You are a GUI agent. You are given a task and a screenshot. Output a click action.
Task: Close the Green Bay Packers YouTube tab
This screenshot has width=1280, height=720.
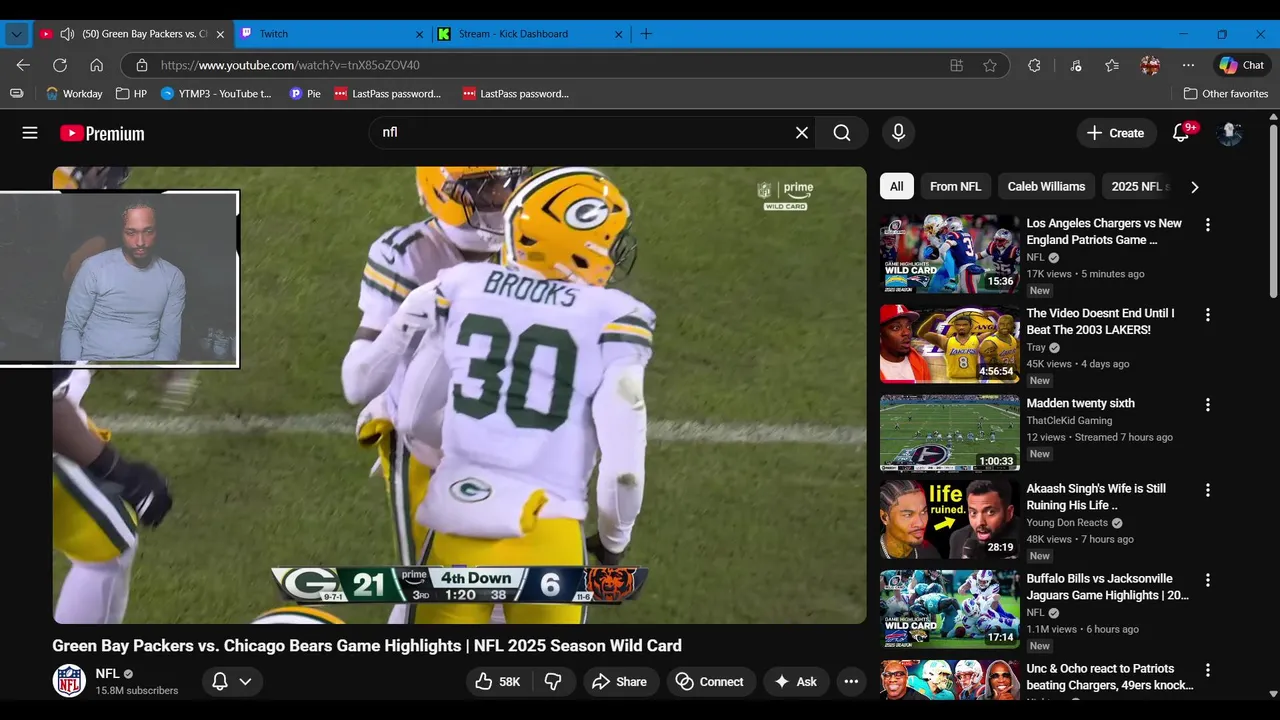pyautogui.click(x=220, y=34)
